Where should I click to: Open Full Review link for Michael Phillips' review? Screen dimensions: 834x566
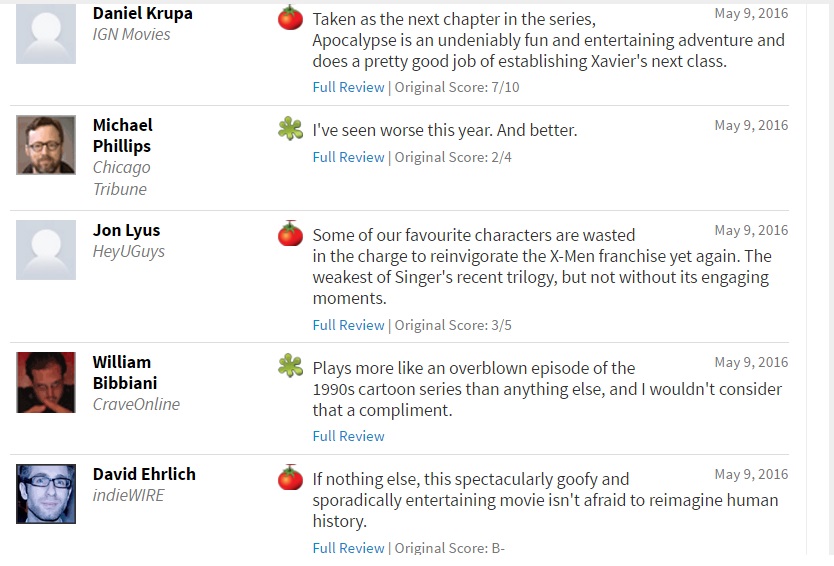(x=348, y=157)
